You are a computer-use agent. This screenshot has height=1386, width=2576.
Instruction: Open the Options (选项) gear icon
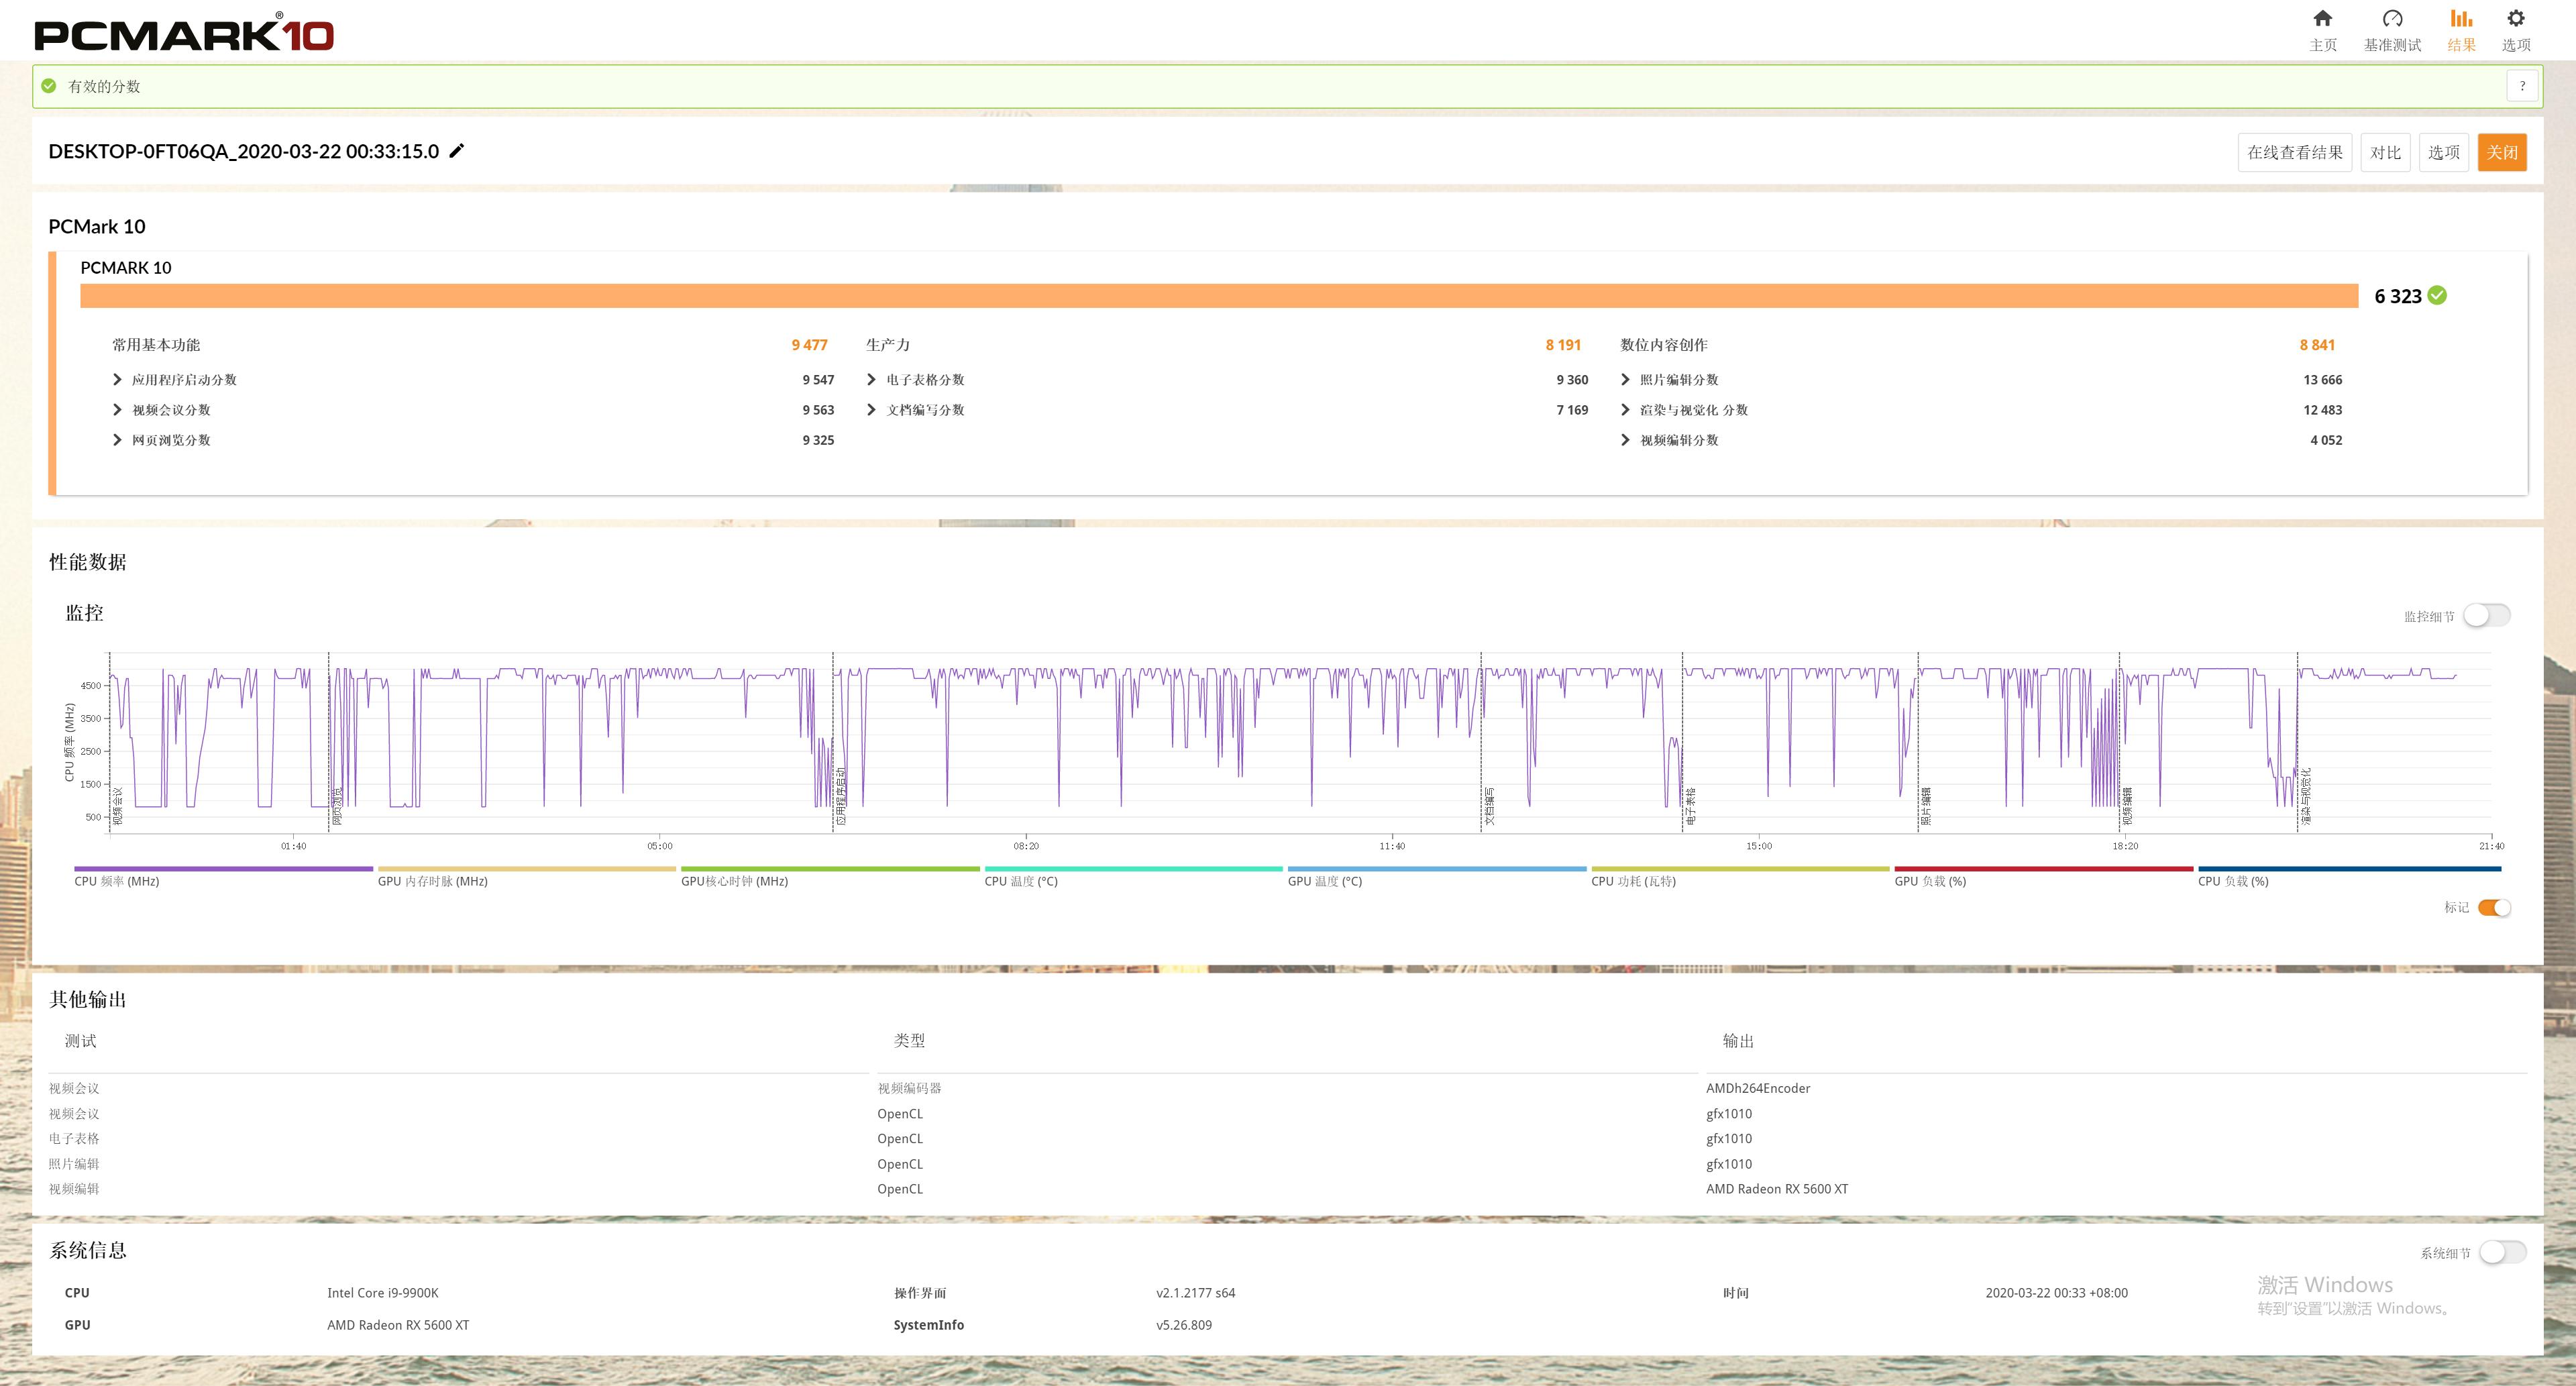point(2515,19)
